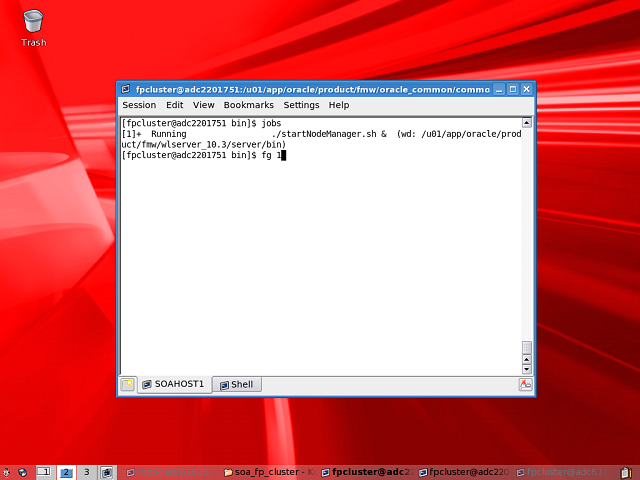
Task: Click the terminal scrollbar handle
Action: [x=527, y=348]
